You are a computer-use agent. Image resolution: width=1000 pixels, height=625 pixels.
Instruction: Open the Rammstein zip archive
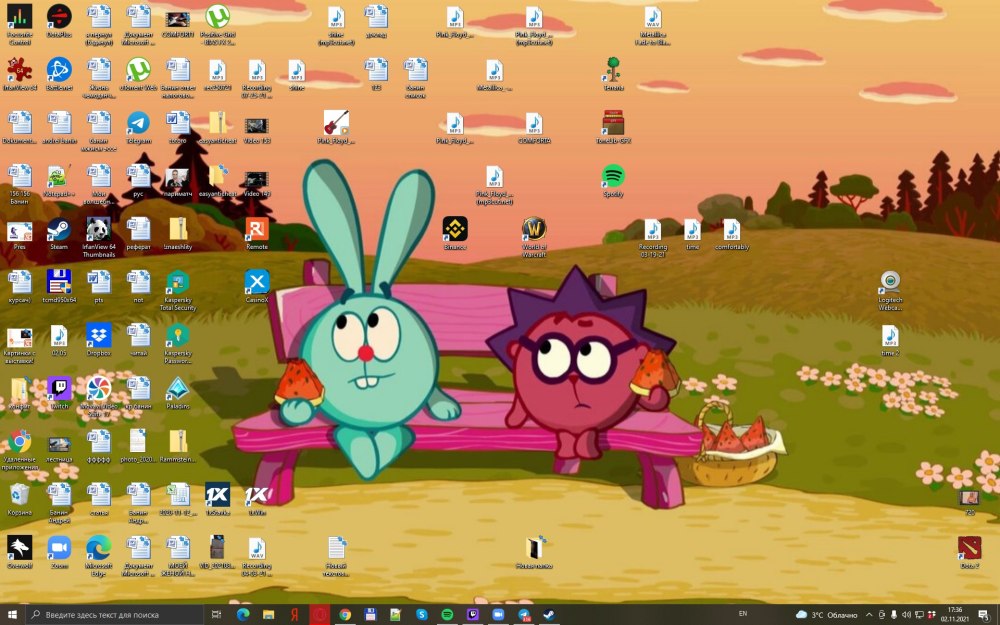click(x=178, y=446)
